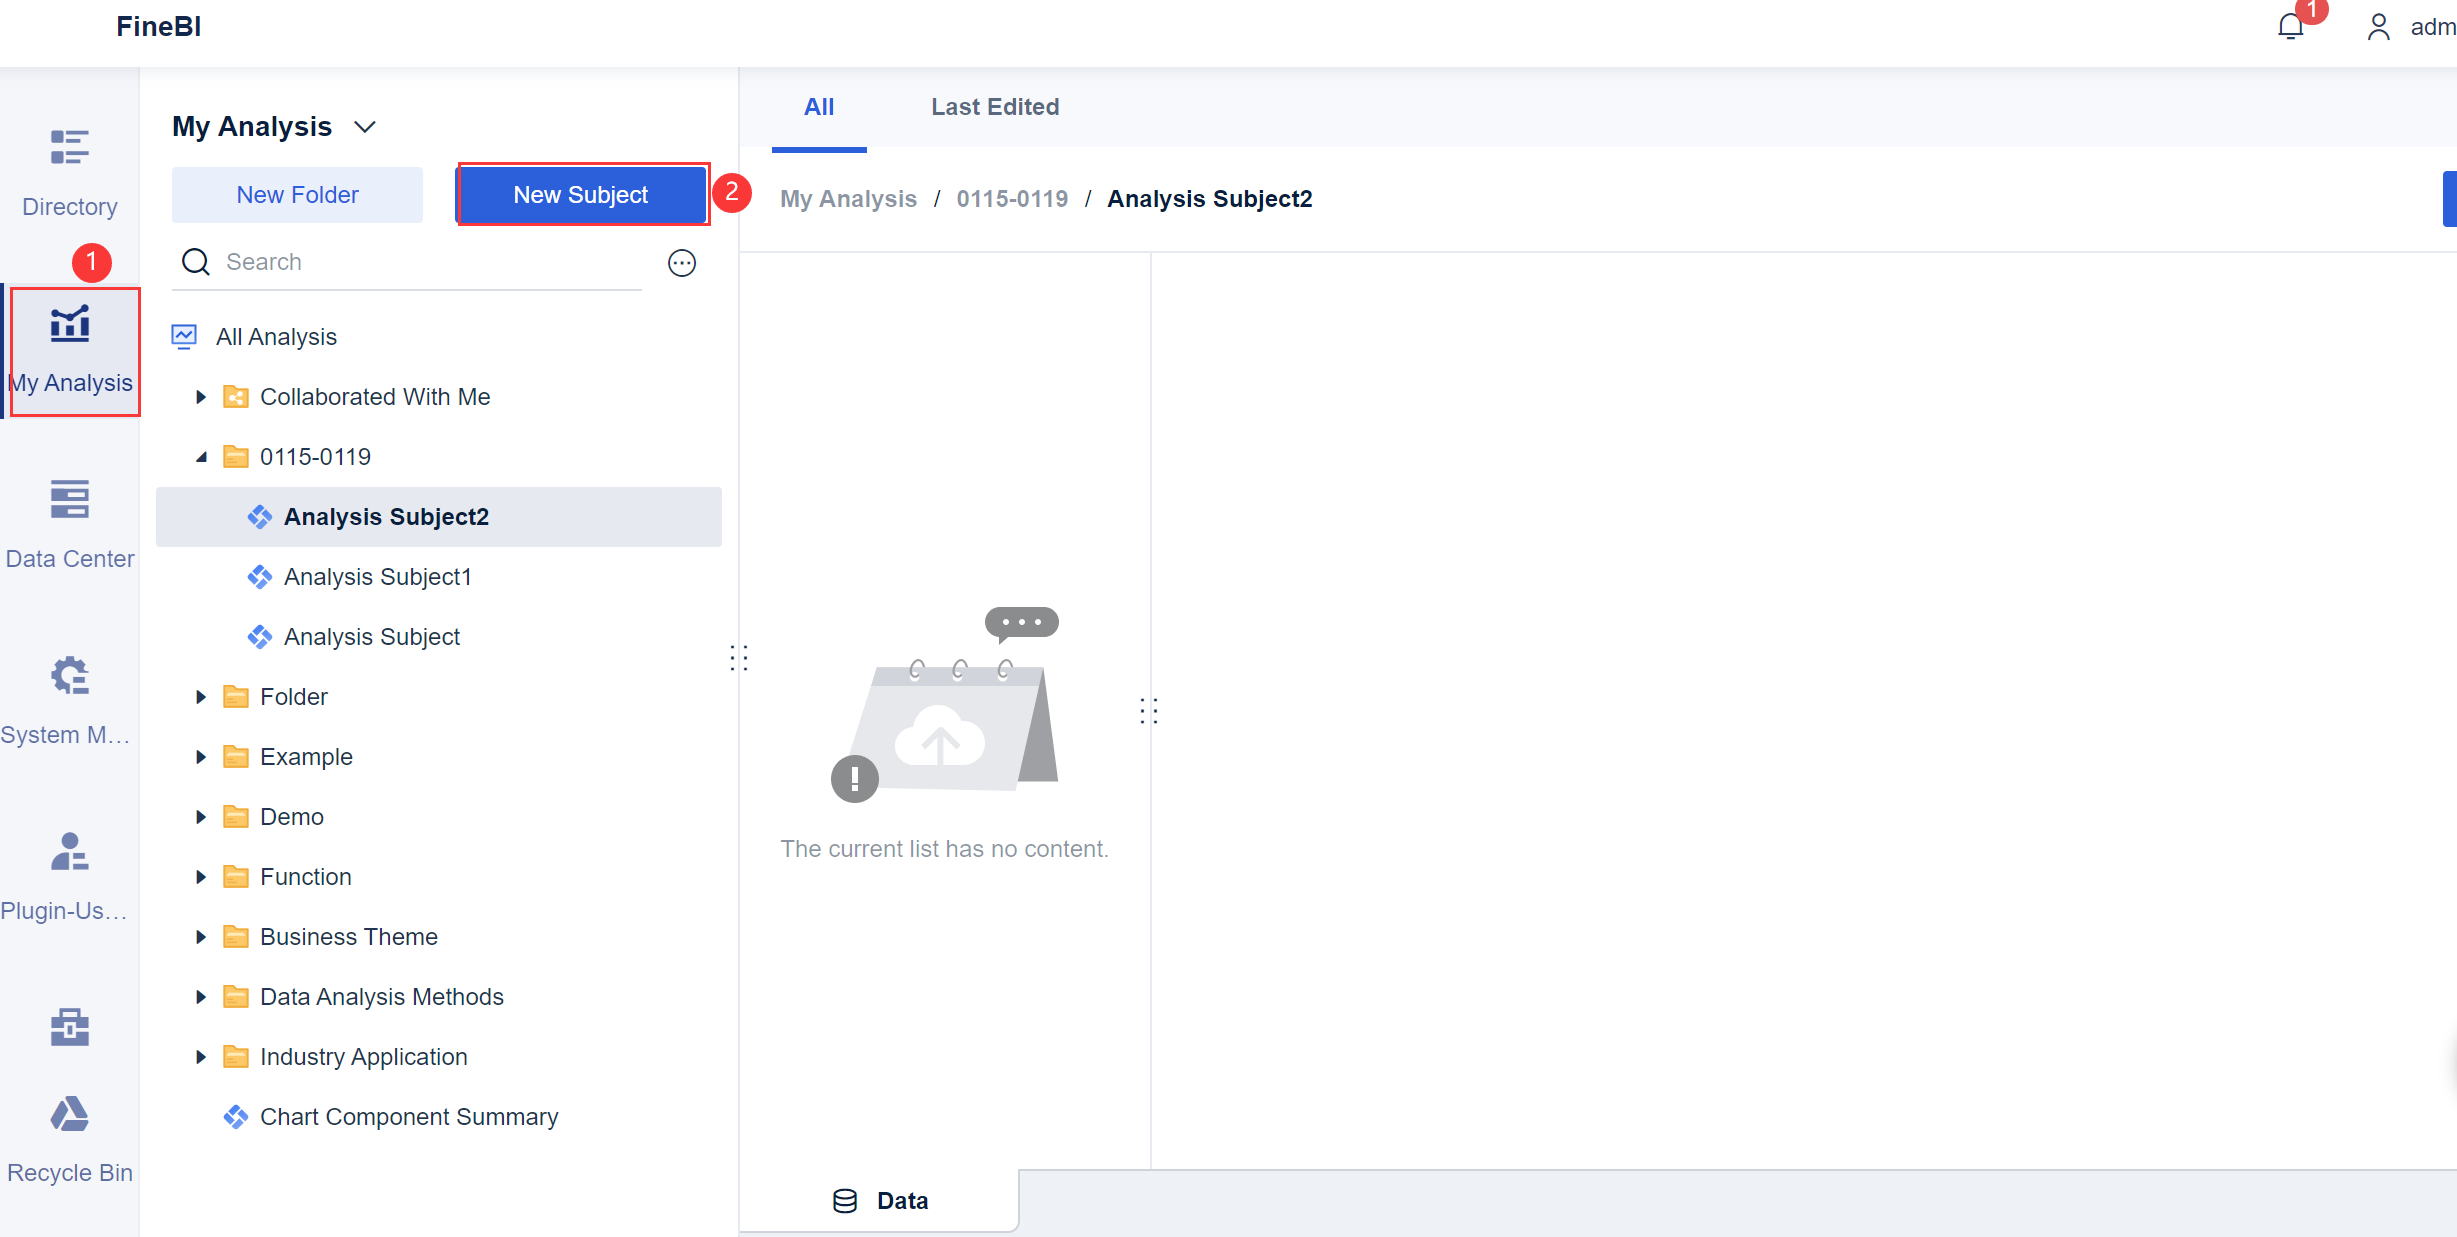The width and height of the screenshot is (2457, 1237).
Task: Open the admin user account icon
Action: [x=2378, y=27]
